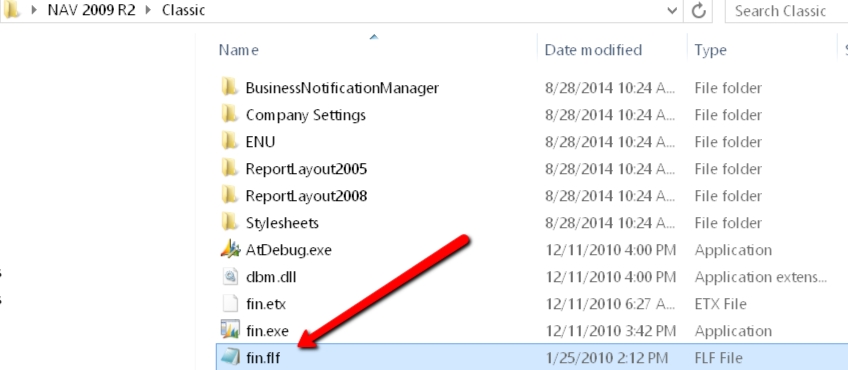Select the AtDebug.exe application icon
The image size is (848, 370).
click(230, 249)
